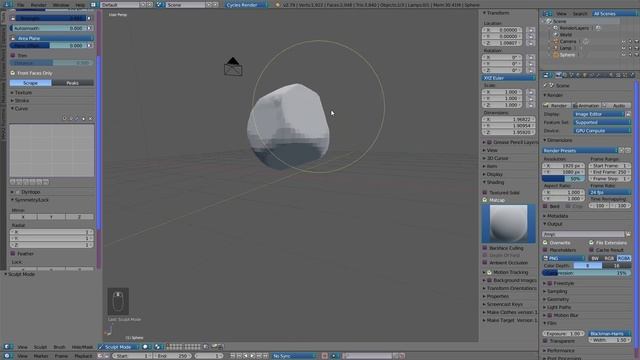The image size is (640, 360).
Task: Open the Render menu in top bar
Action: pyautogui.click(x=39, y=5)
